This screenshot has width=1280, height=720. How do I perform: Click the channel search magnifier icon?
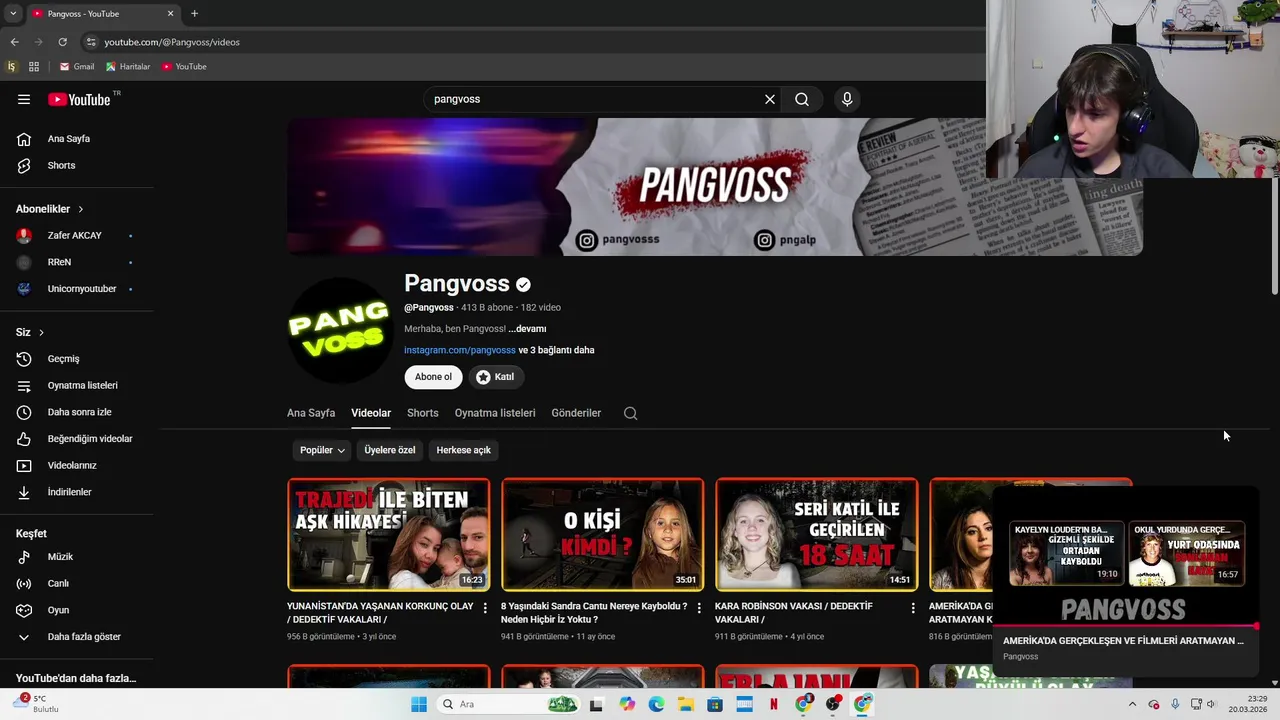click(630, 413)
